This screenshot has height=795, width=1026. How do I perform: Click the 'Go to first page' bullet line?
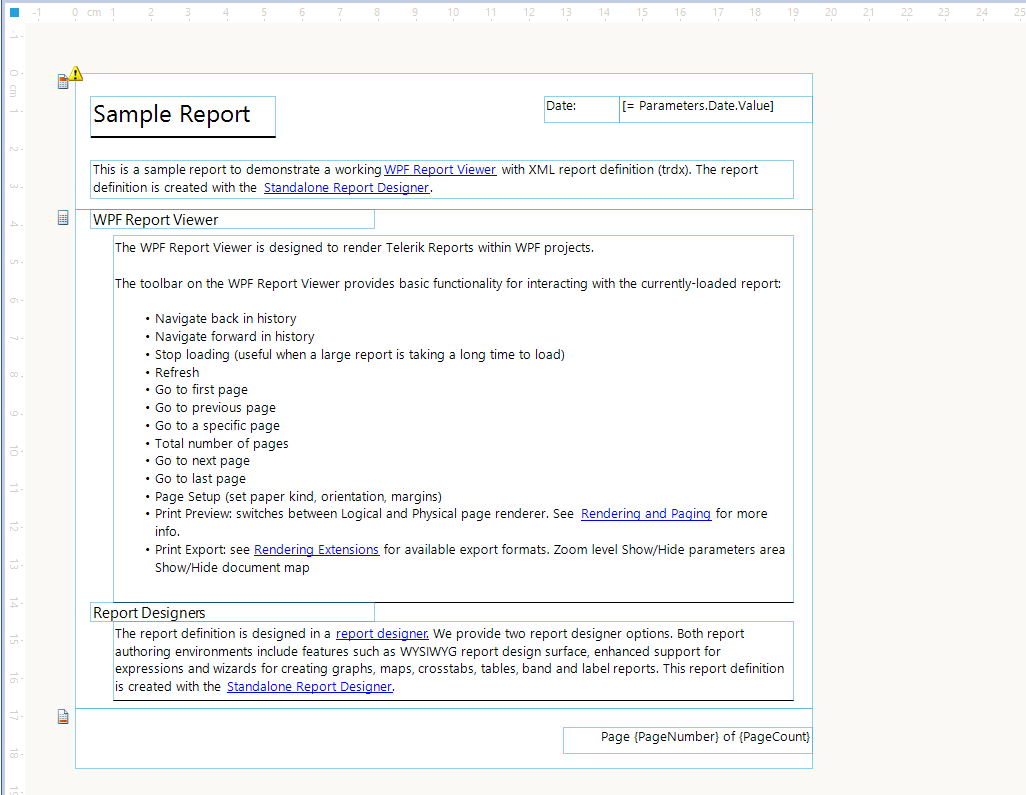click(x=201, y=390)
